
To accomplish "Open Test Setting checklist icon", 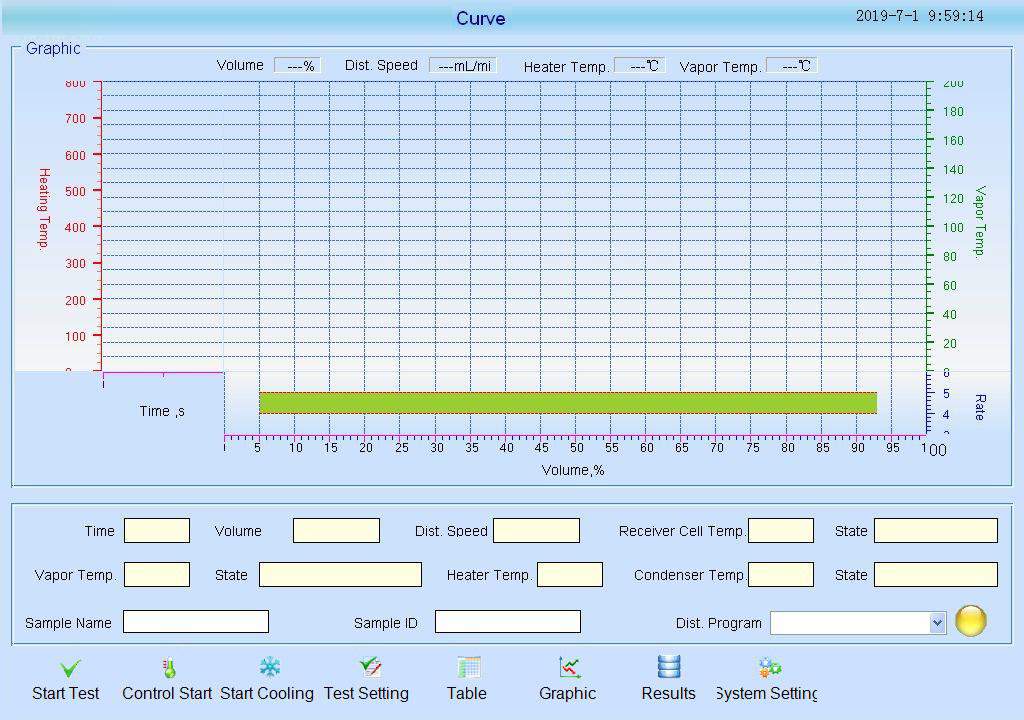I will pyautogui.click(x=370, y=667).
